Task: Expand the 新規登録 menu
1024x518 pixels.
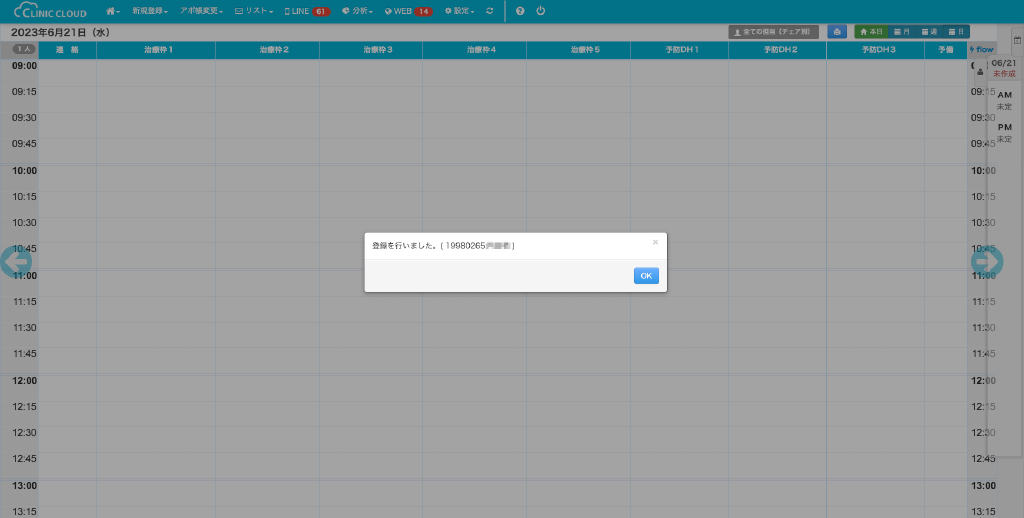Action: tap(147, 11)
